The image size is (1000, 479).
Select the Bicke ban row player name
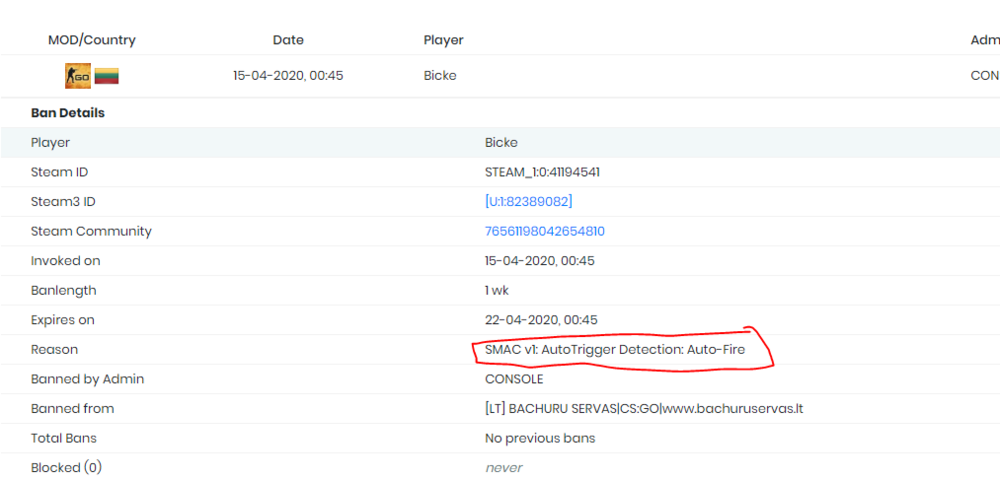coord(440,76)
